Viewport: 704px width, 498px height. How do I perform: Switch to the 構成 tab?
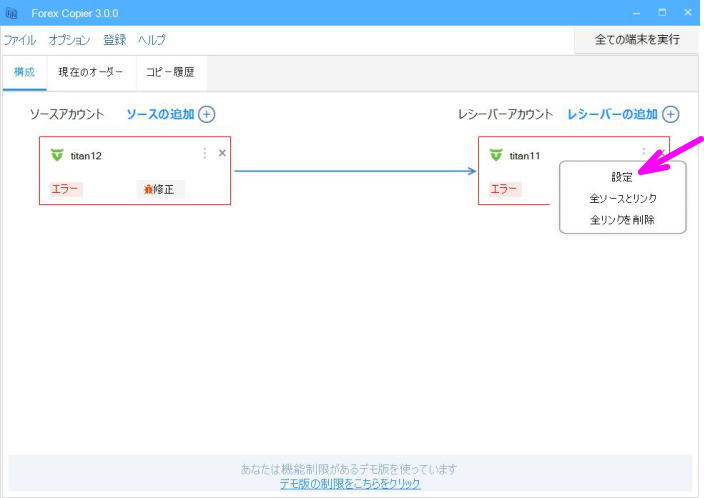point(25,72)
